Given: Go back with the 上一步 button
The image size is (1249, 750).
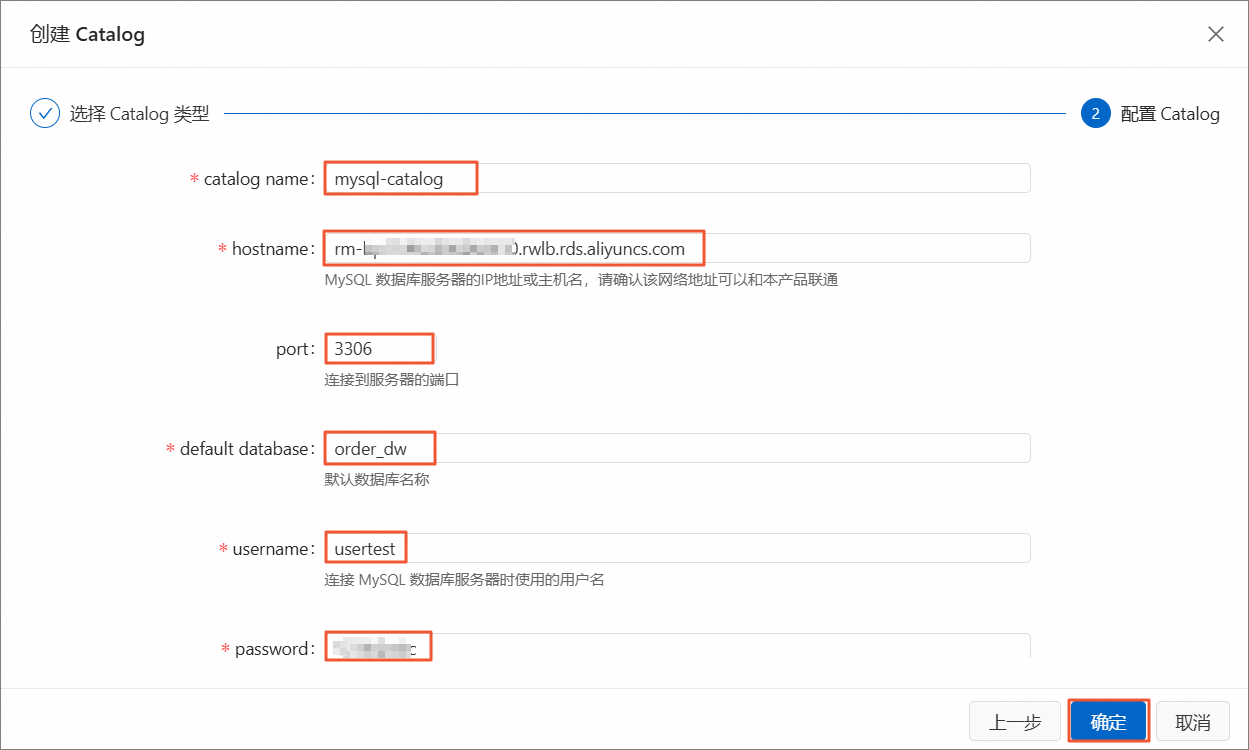Looking at the screenshot, I should [x=1017, y=722].
